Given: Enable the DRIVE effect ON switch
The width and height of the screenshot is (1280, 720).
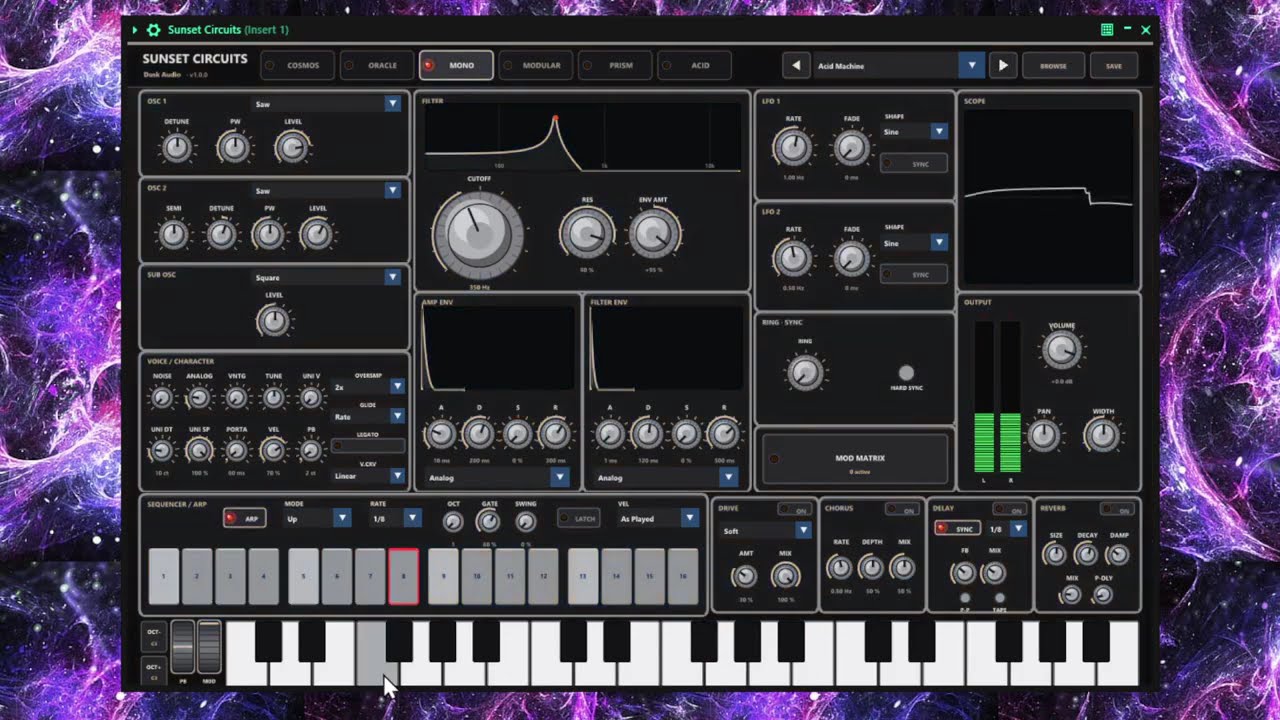Looking at the screenshot, I should [x=794, y=510].
